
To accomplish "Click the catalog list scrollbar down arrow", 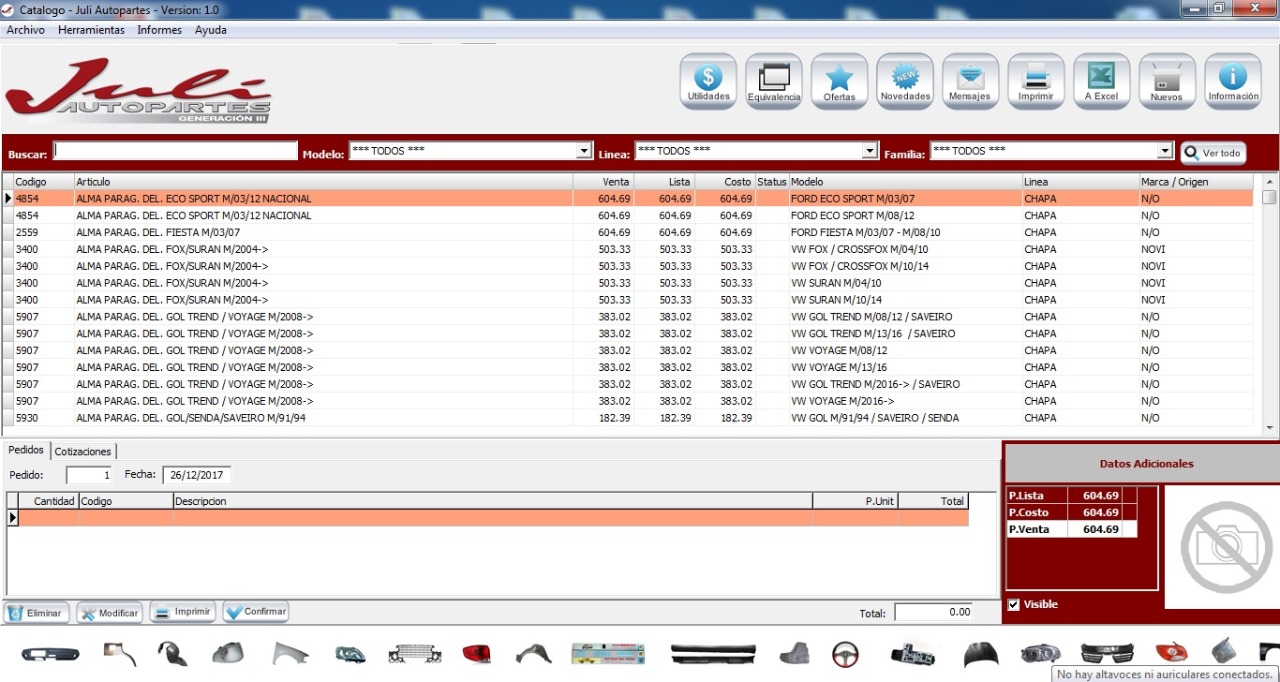I will coord(1269,428).
